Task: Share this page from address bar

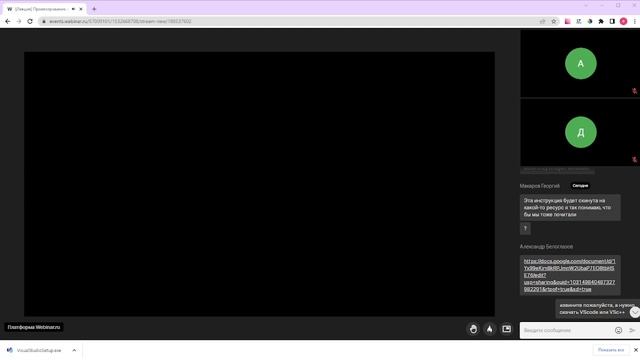Action: [542, 21]
